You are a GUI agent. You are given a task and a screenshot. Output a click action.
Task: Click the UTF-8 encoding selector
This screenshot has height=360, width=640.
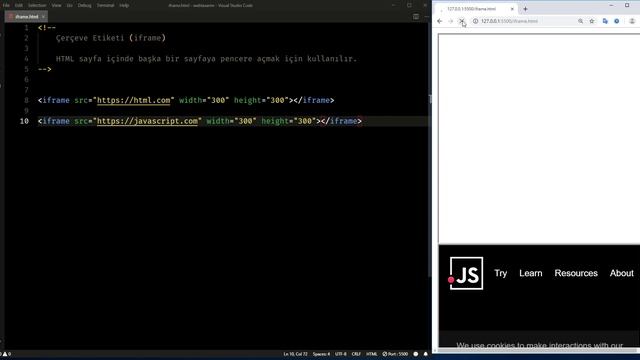pos(340,354)
